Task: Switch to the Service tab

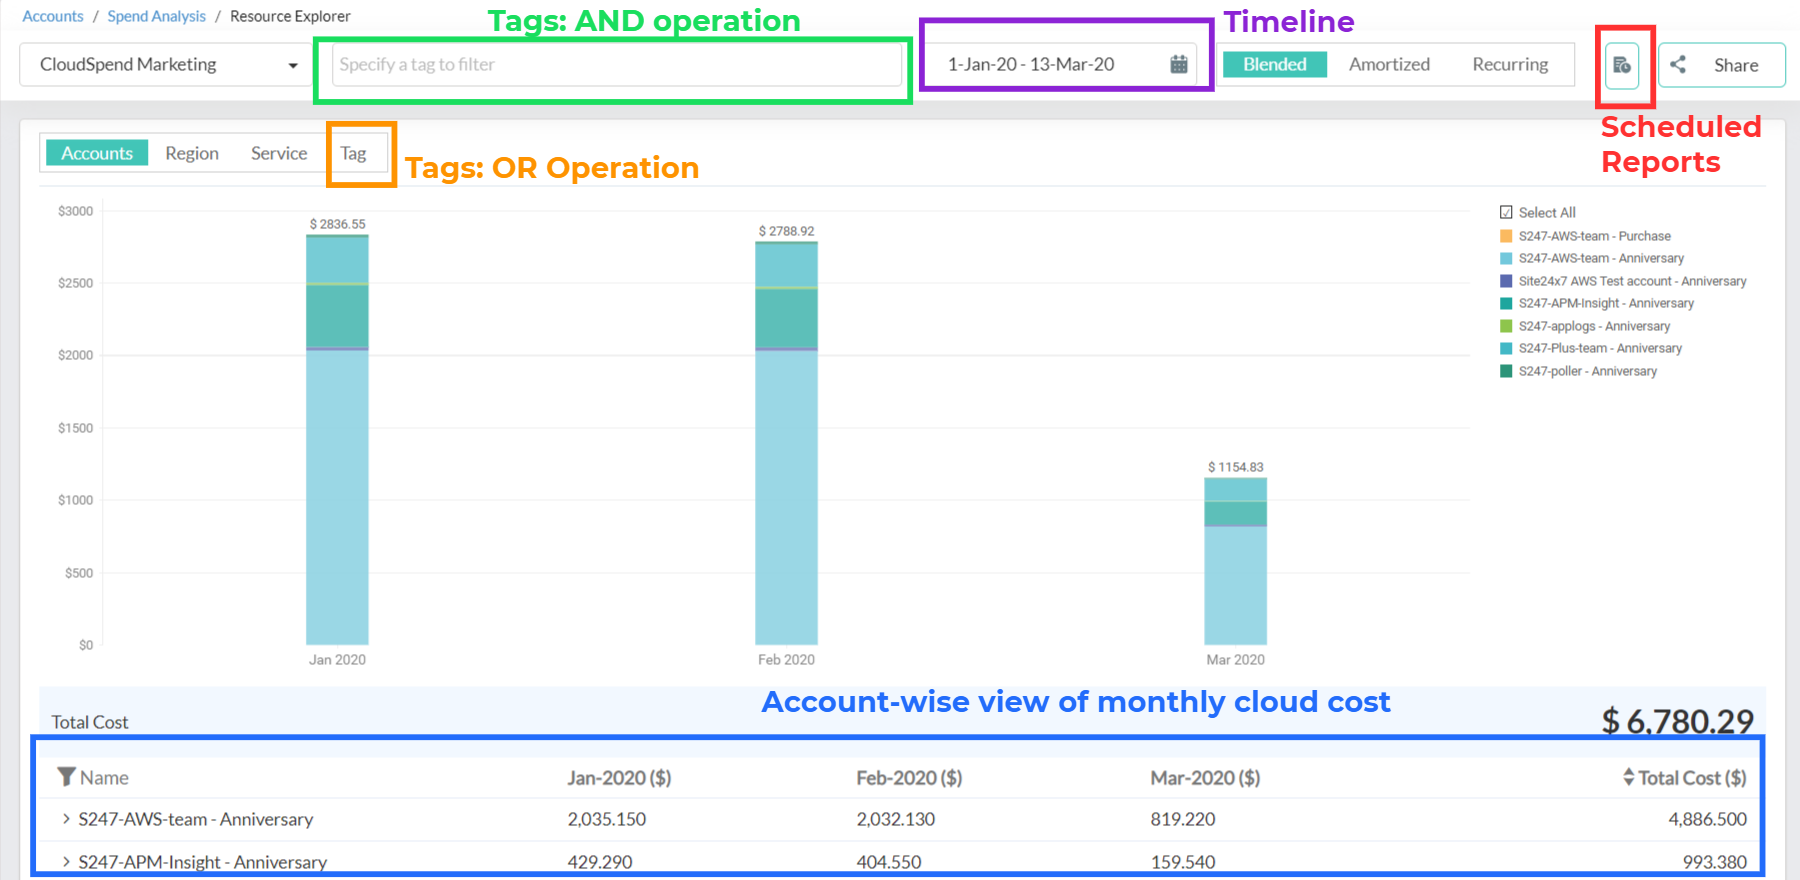Action: [x=279, y=153]
